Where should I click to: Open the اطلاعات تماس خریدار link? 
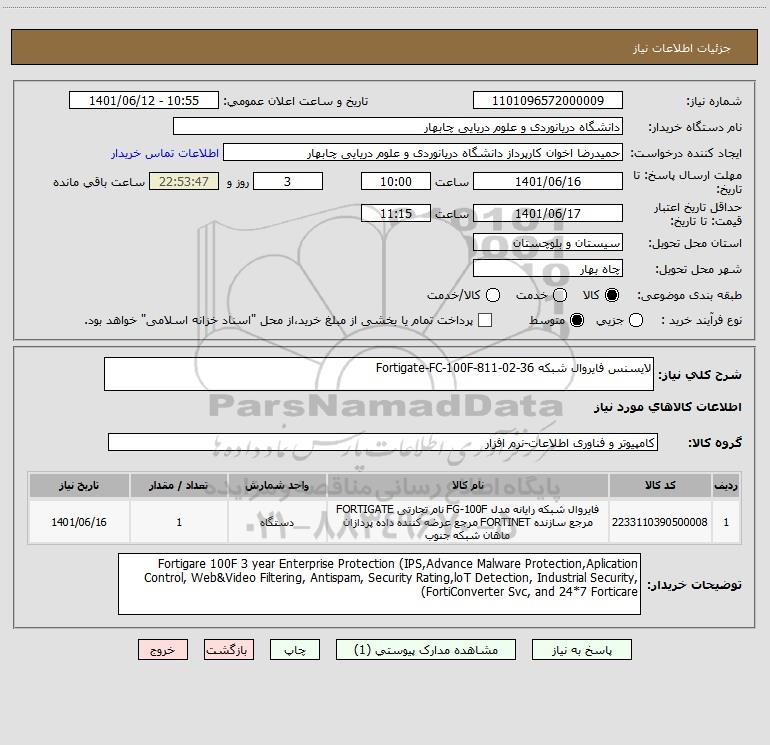pyautogui.click(x=165, y=153)
